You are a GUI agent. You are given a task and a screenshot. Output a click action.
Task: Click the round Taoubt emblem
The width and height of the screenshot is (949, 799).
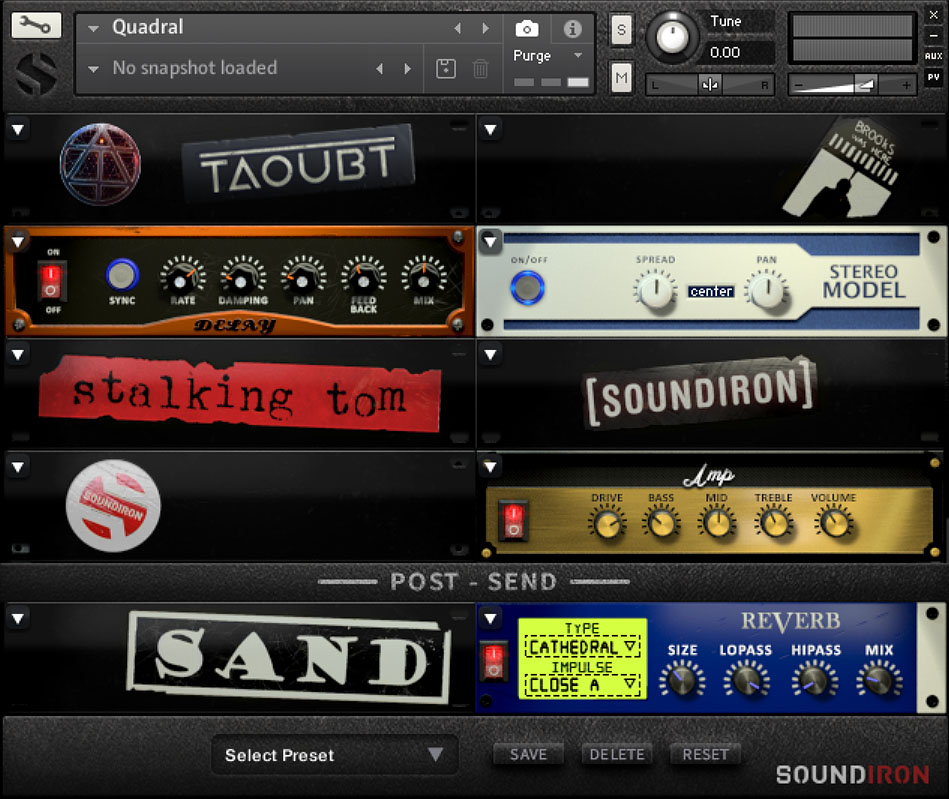tap(100, 164)
